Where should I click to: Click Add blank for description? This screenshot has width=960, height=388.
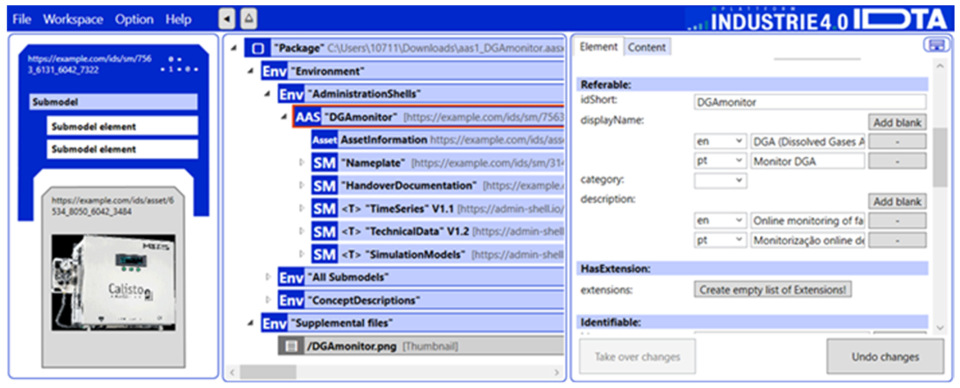897,201
